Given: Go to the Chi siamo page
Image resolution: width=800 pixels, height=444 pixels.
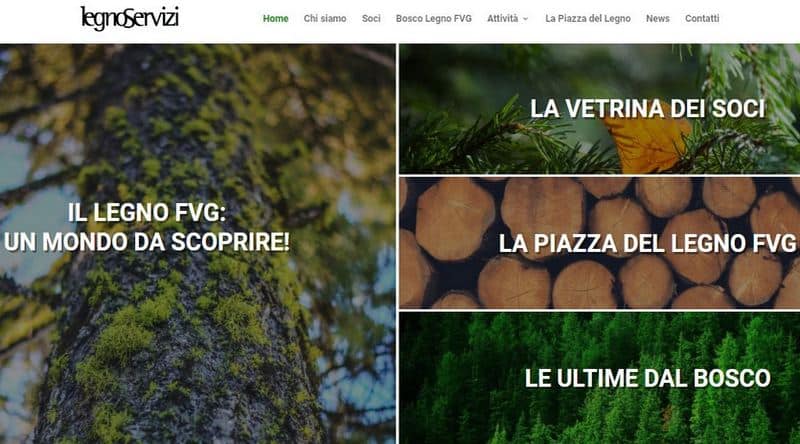Looking at the screenshot, I should (x=325, y=18).
